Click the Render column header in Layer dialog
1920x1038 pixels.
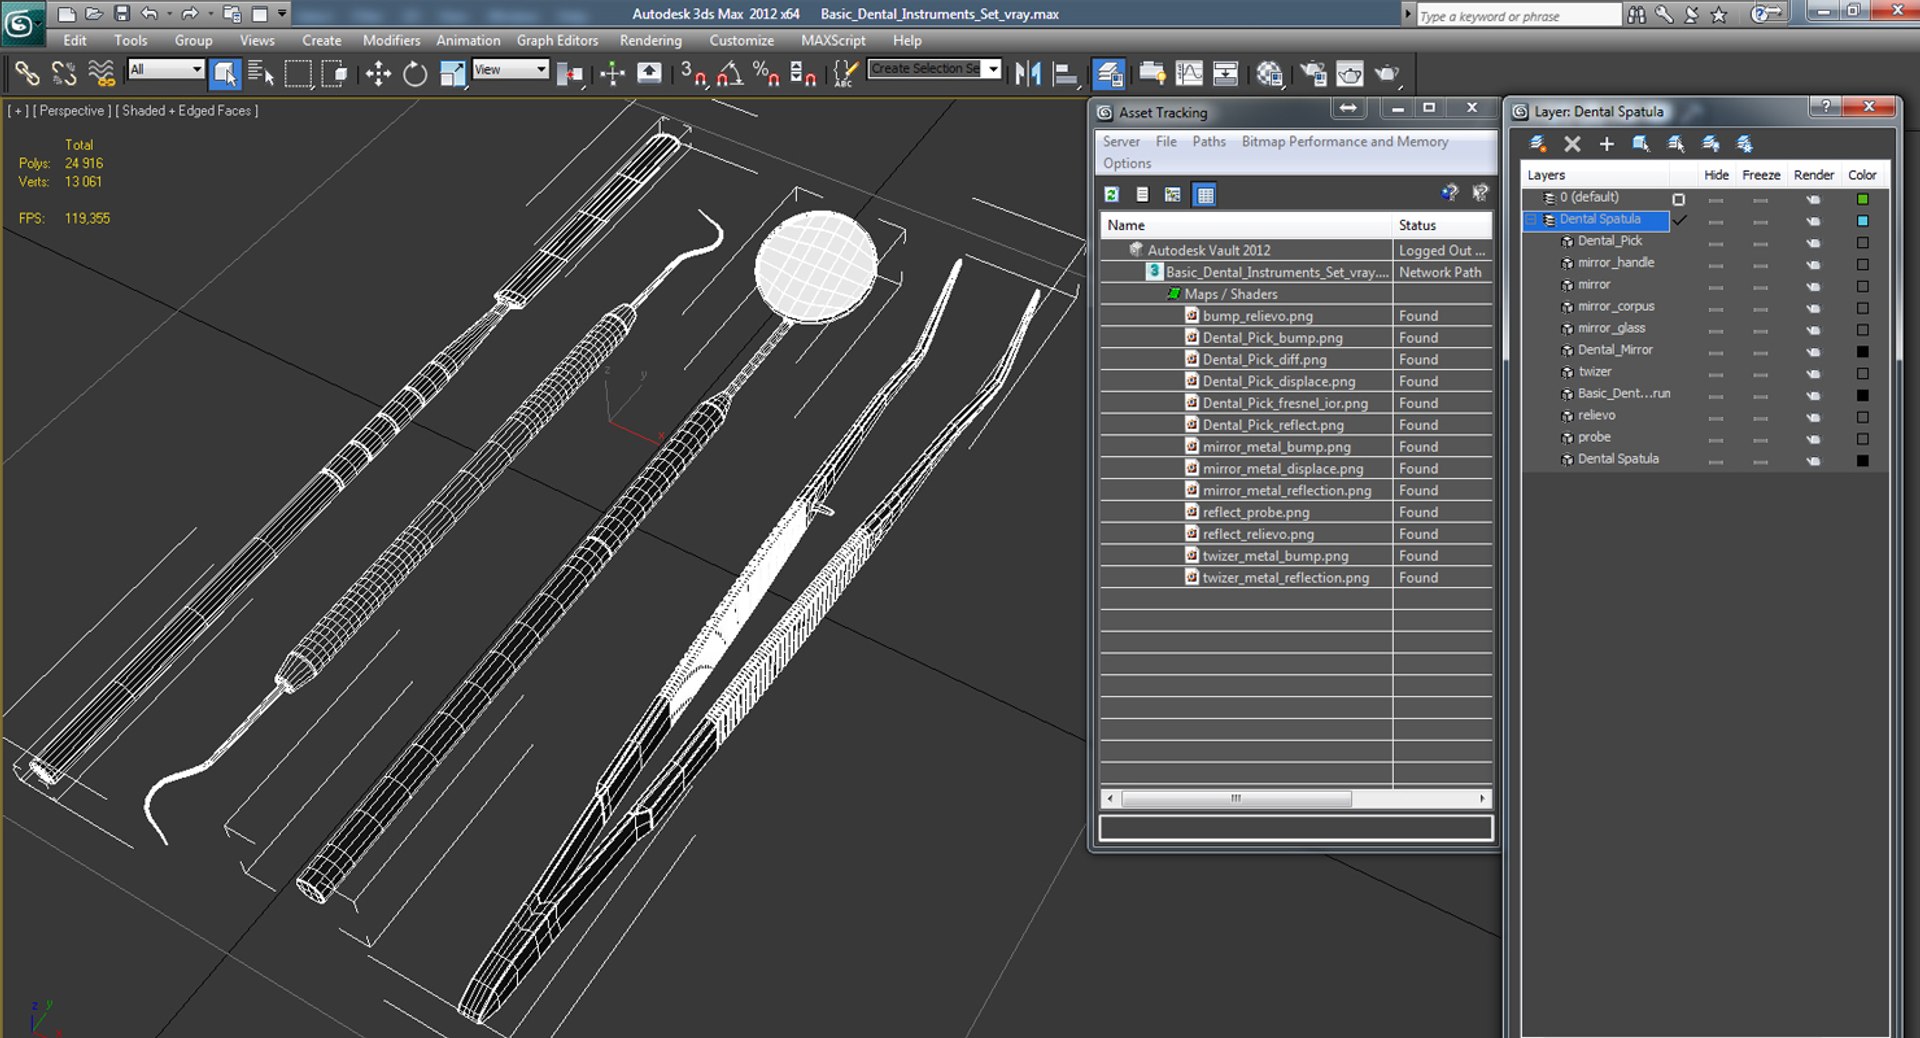pos(1813,175)
